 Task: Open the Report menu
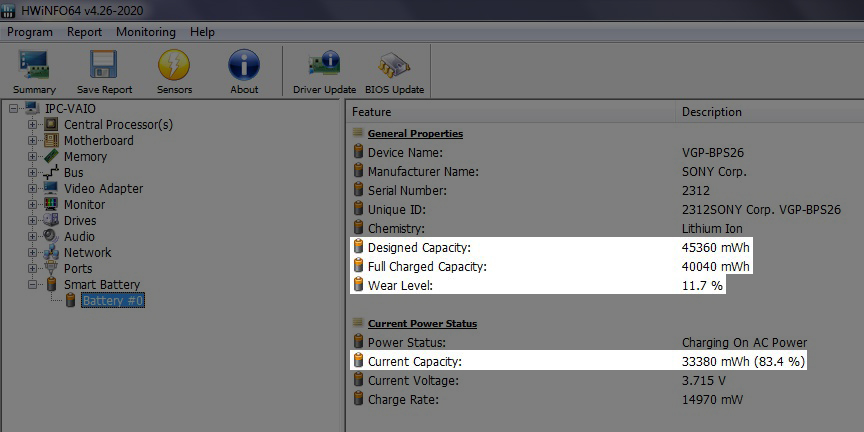(84, 32)
